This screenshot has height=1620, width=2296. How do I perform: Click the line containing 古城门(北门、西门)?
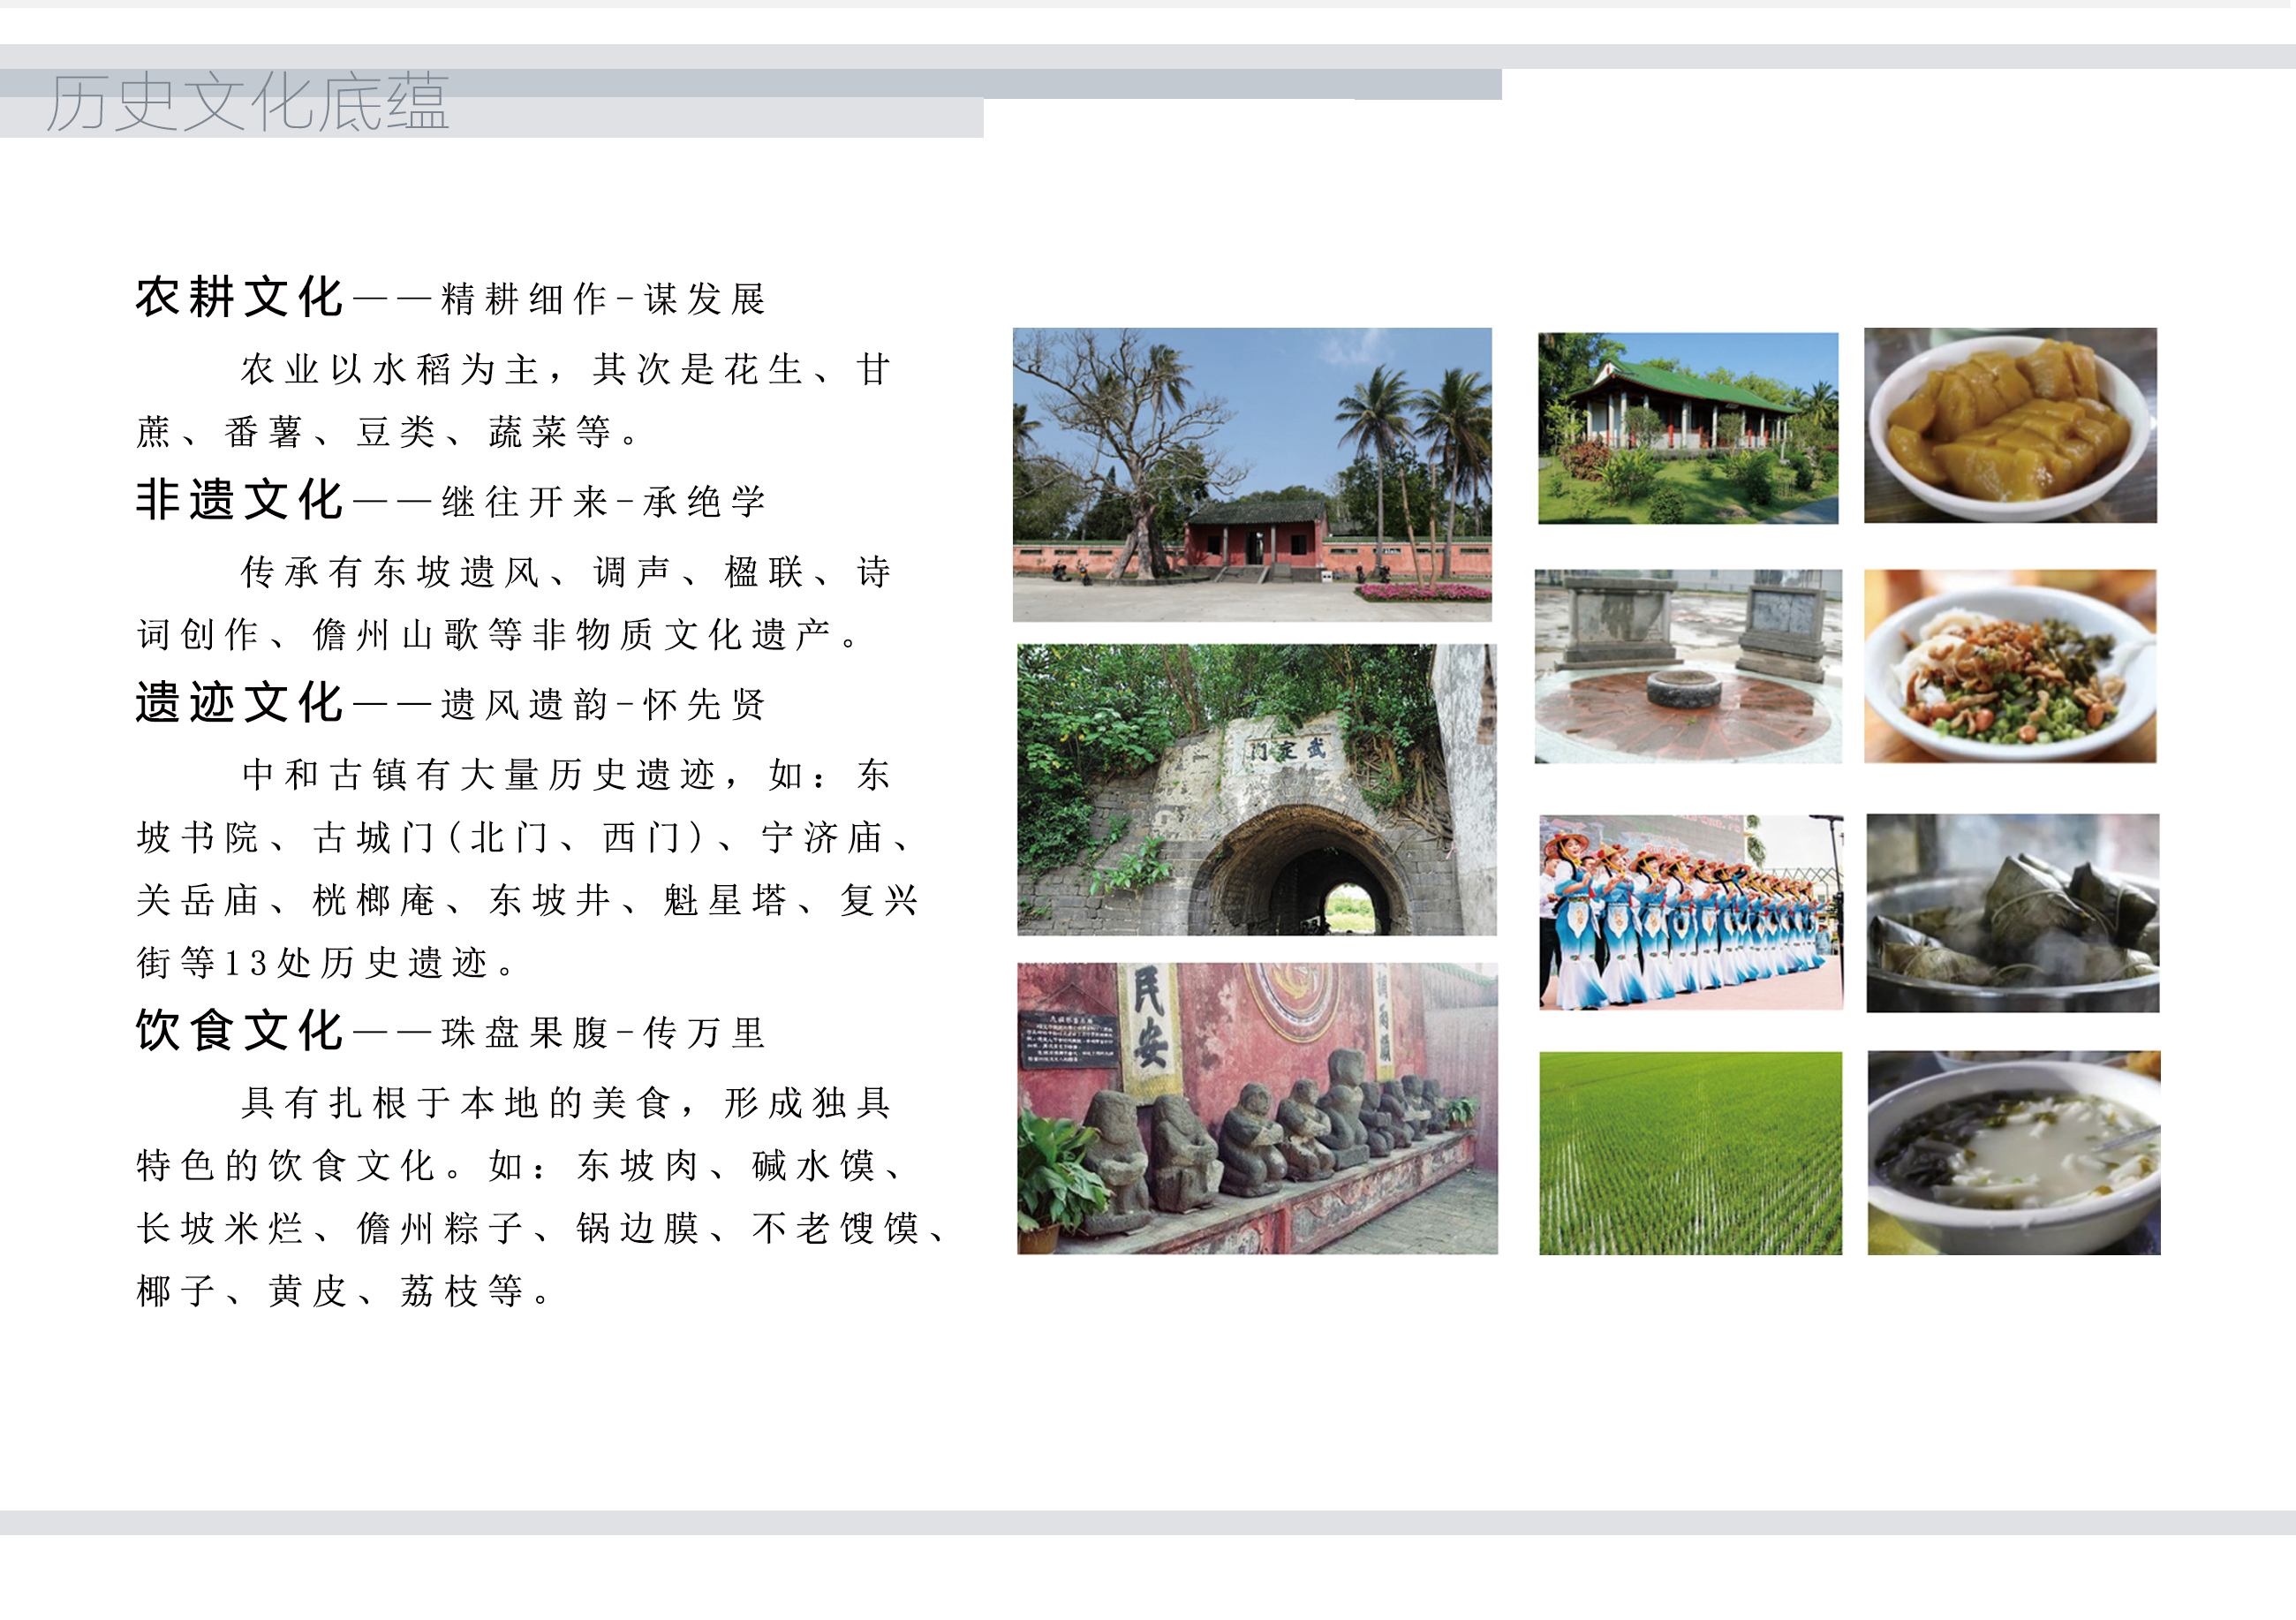524,837
